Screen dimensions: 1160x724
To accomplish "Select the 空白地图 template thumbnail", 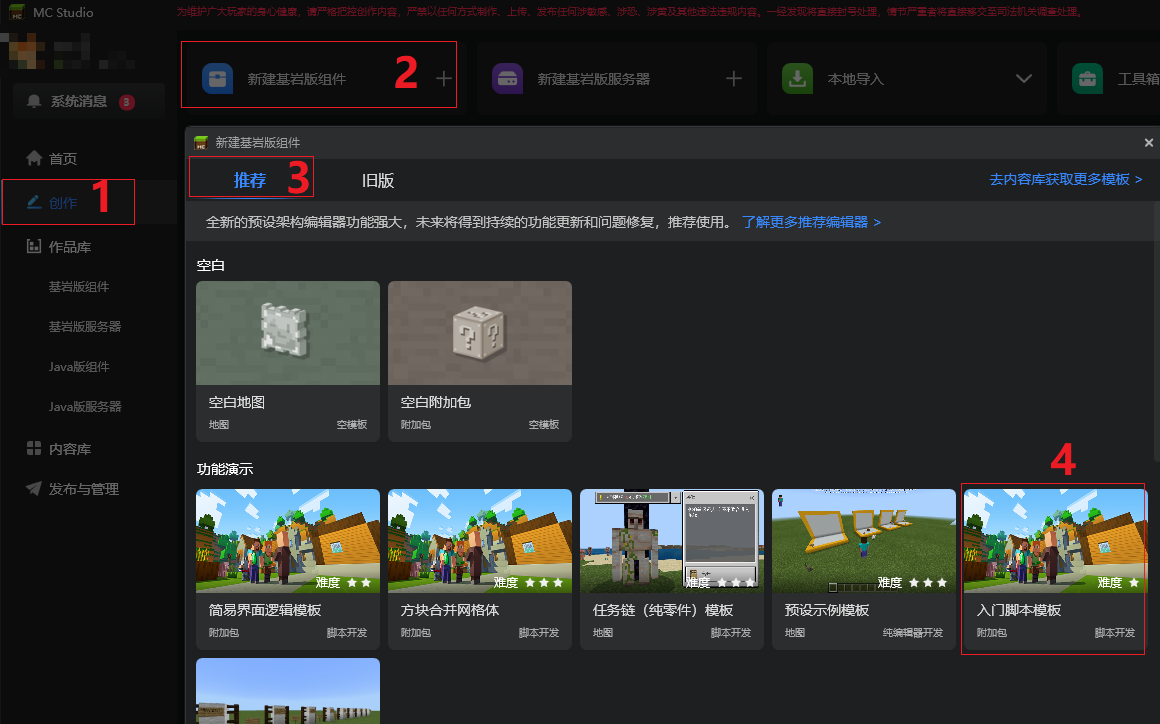I will point(288,333).
